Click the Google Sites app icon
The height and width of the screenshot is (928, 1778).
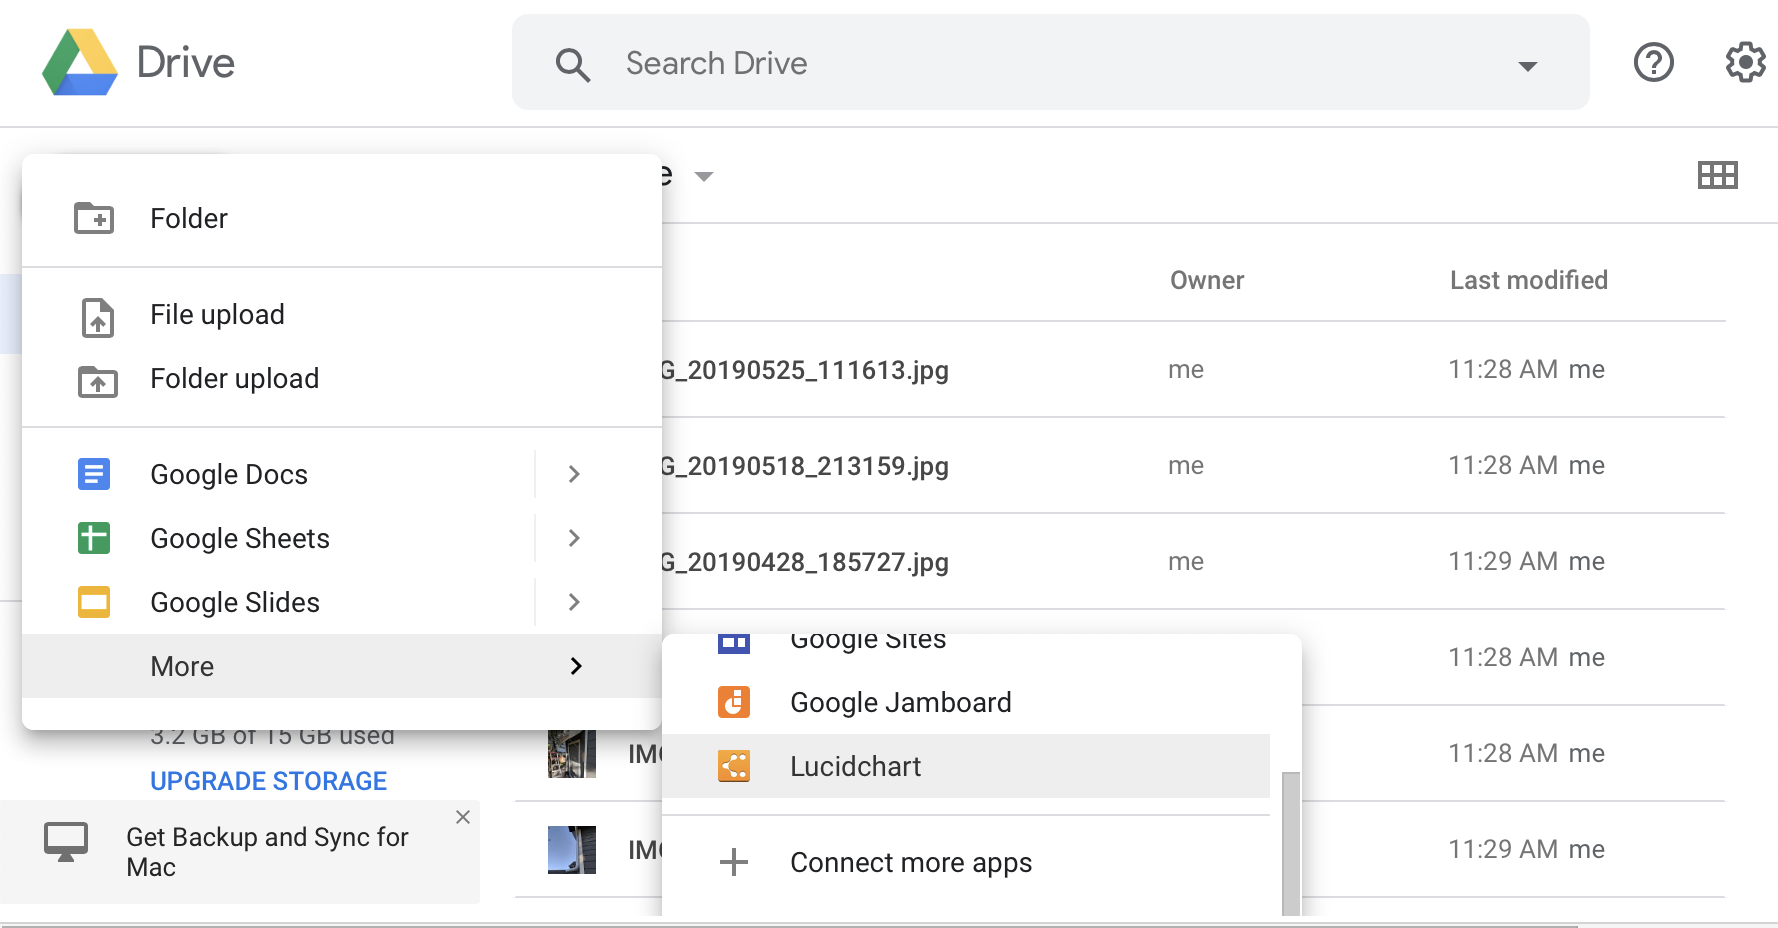point(734,641)
